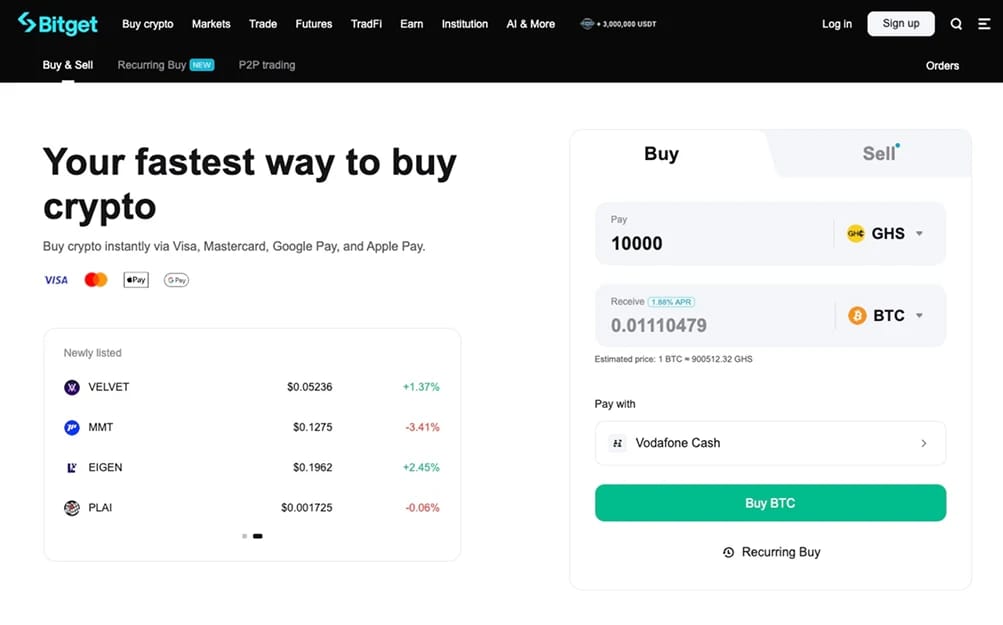Open the Institution menu
This screenshot has height=625, width=1003.
click(x=465, y=24)
